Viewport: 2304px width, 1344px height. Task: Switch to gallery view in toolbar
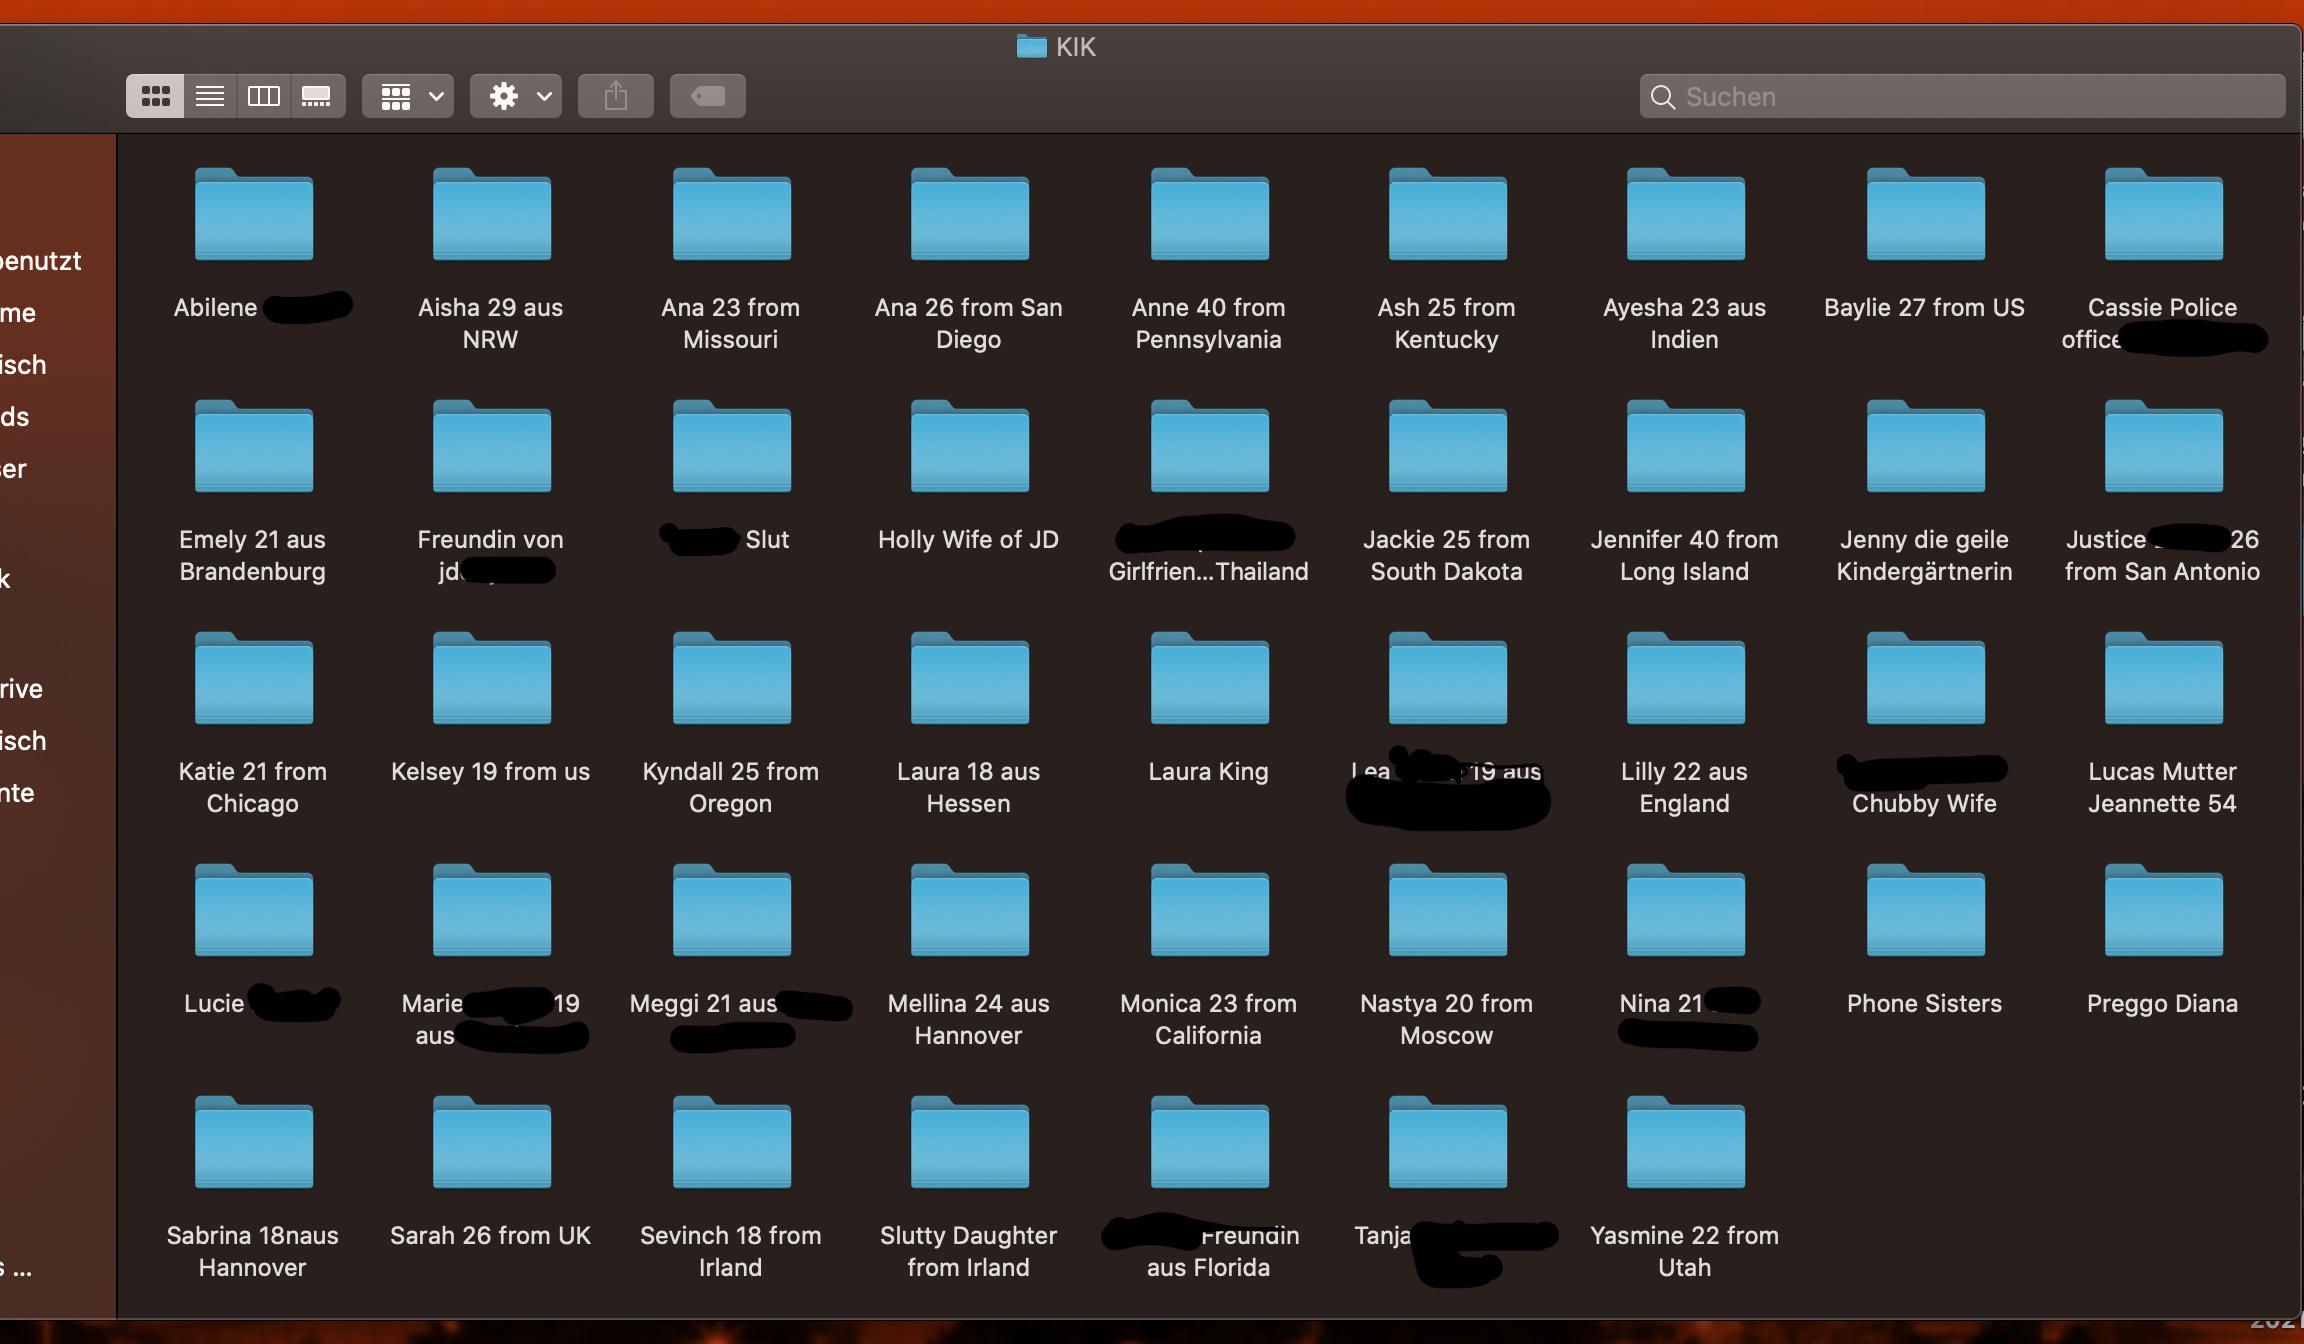tap(317, 96)
